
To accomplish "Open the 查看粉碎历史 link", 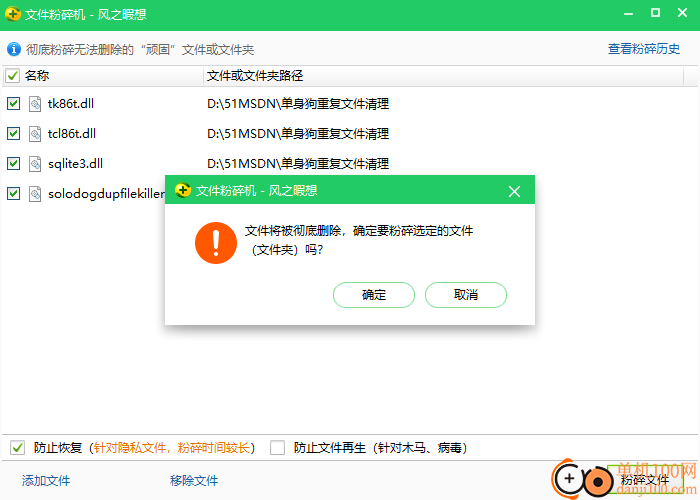I will tap(644, 49).
